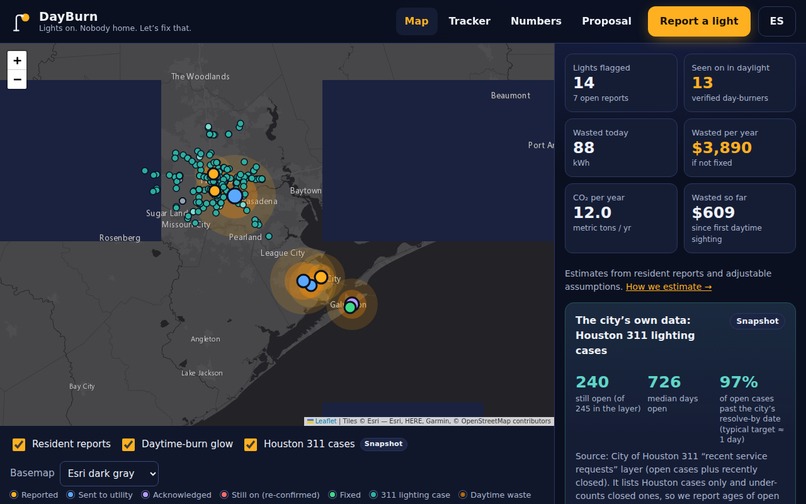Click the Lake Jackson map label
This screenshot has height=504, width=806.
point(202,373)
